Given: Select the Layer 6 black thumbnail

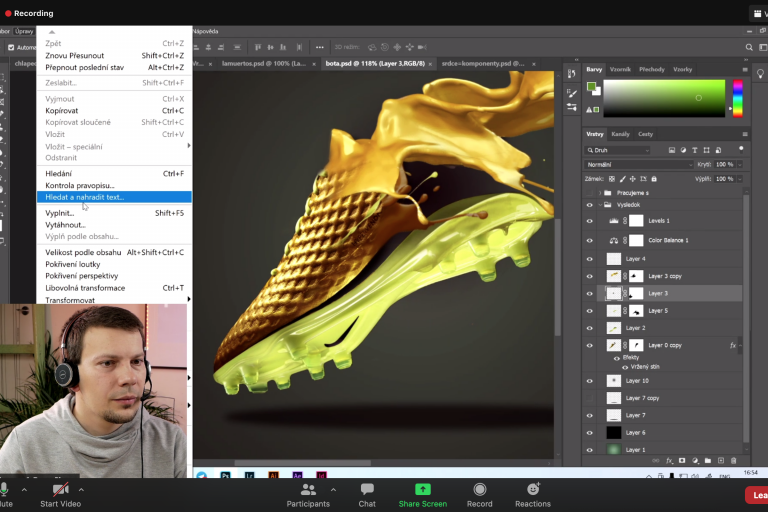Looking at the screenshot, I should click(614, 432).
